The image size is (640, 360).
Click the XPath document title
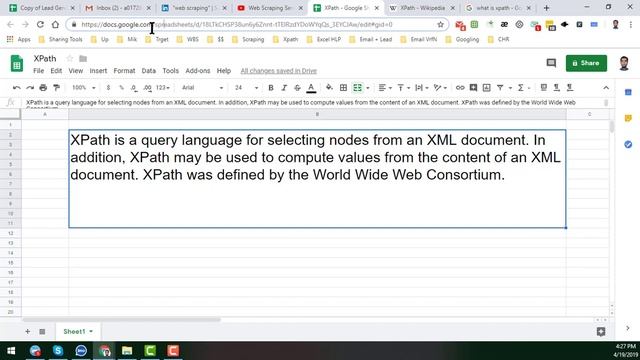point(45,58)
